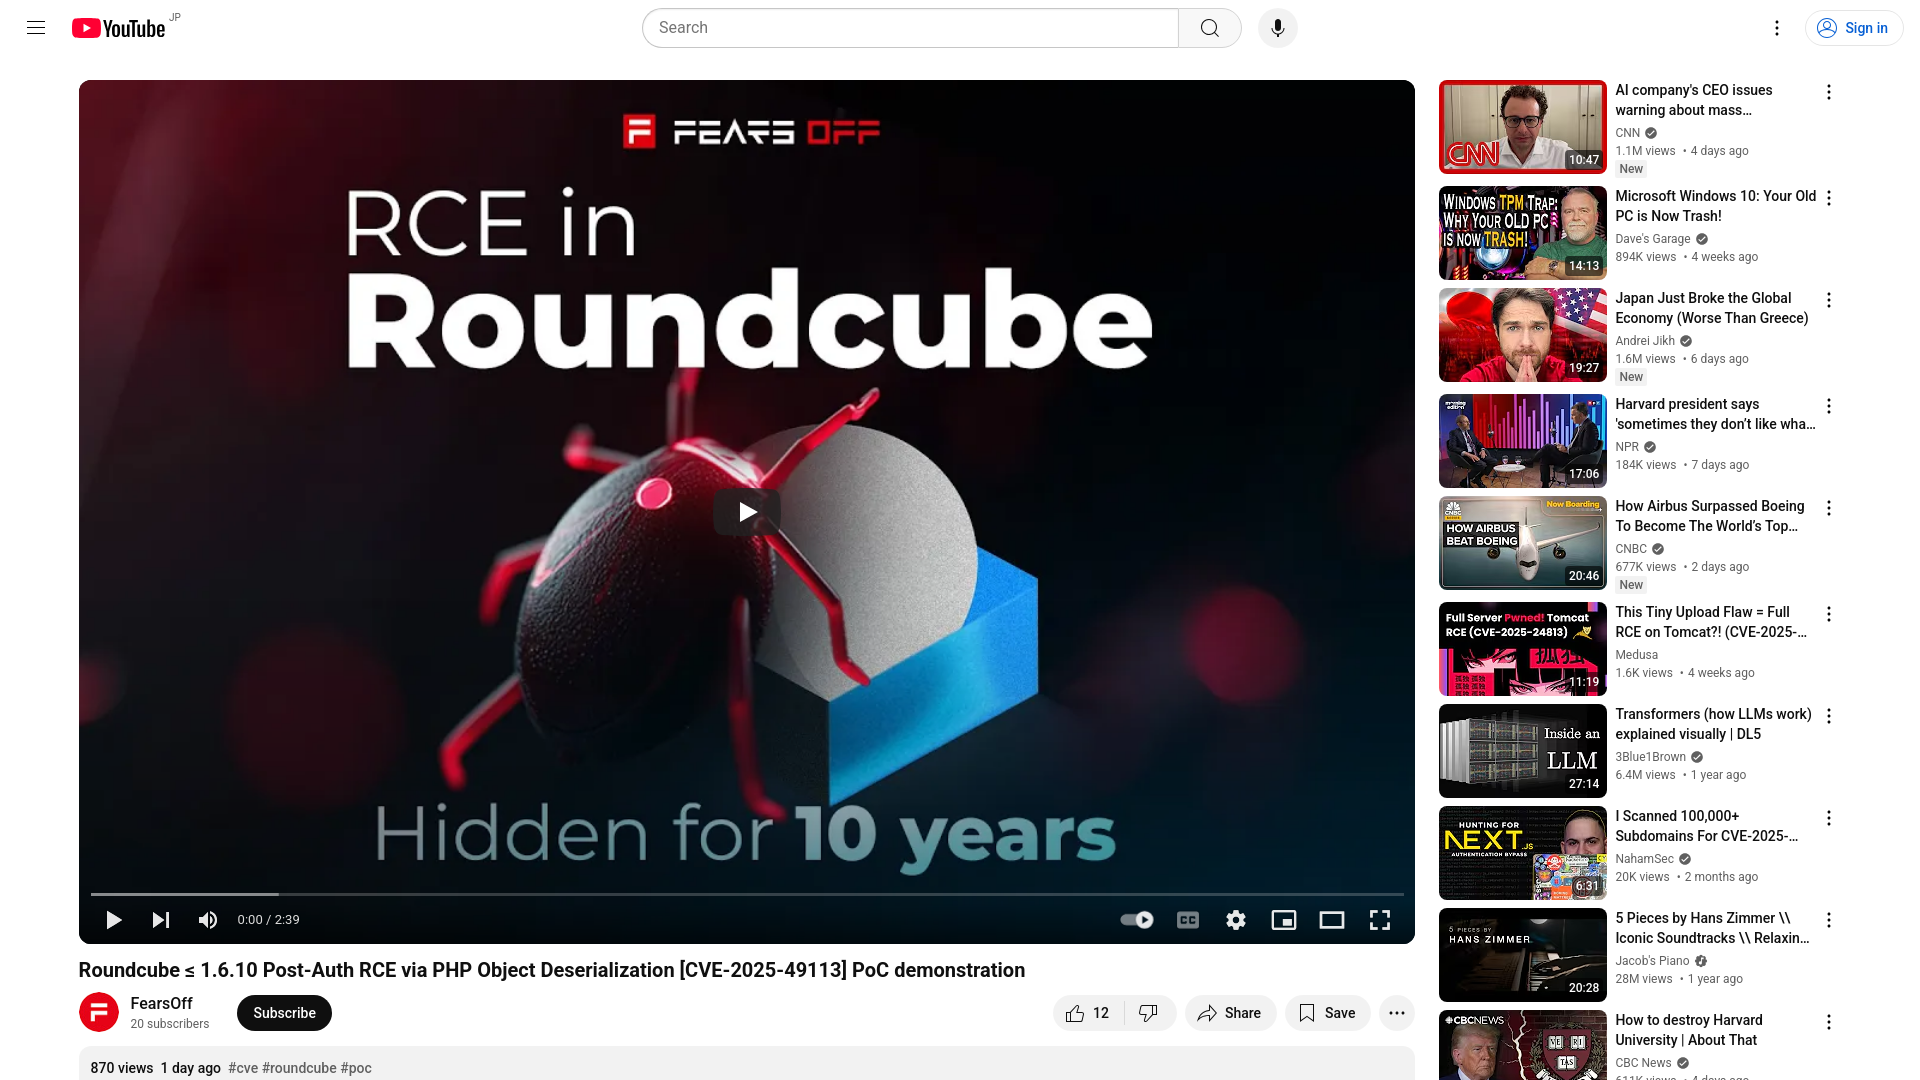Open CNN AI company CEO thumbnail
Image resolution: width=1920 pixels, height=1080 pixels.
[x=1523, y=127]
